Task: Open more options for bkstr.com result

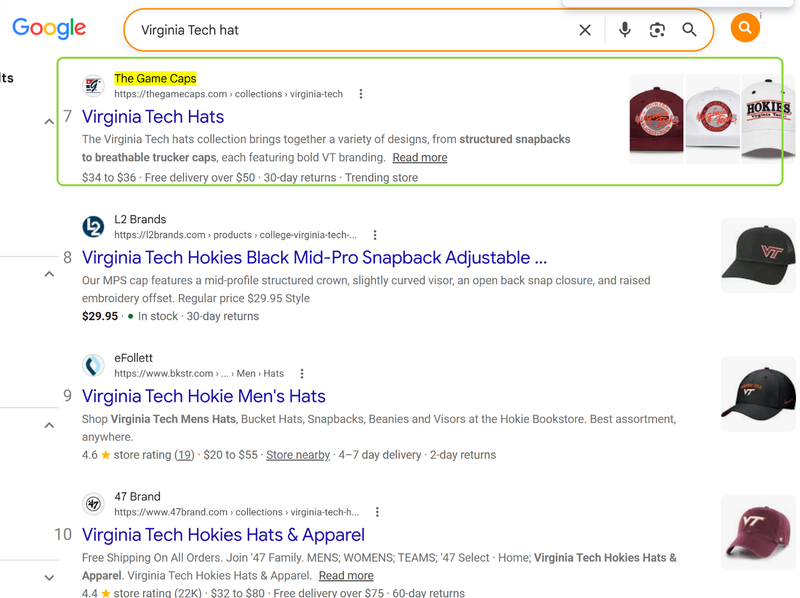Action: pyautogui.click(x=302, y=373)
